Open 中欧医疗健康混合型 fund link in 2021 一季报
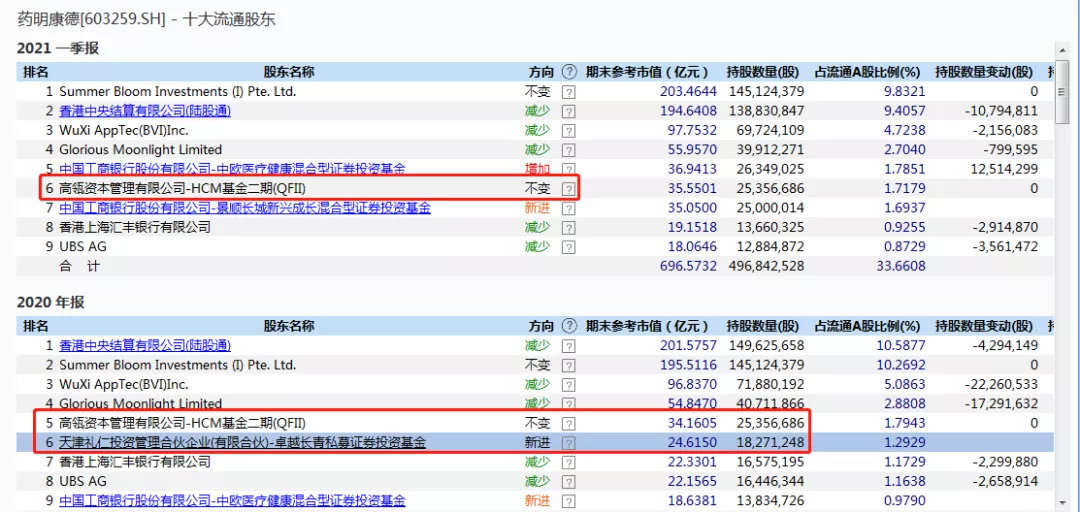The image size is (1080, 512). 232,169
